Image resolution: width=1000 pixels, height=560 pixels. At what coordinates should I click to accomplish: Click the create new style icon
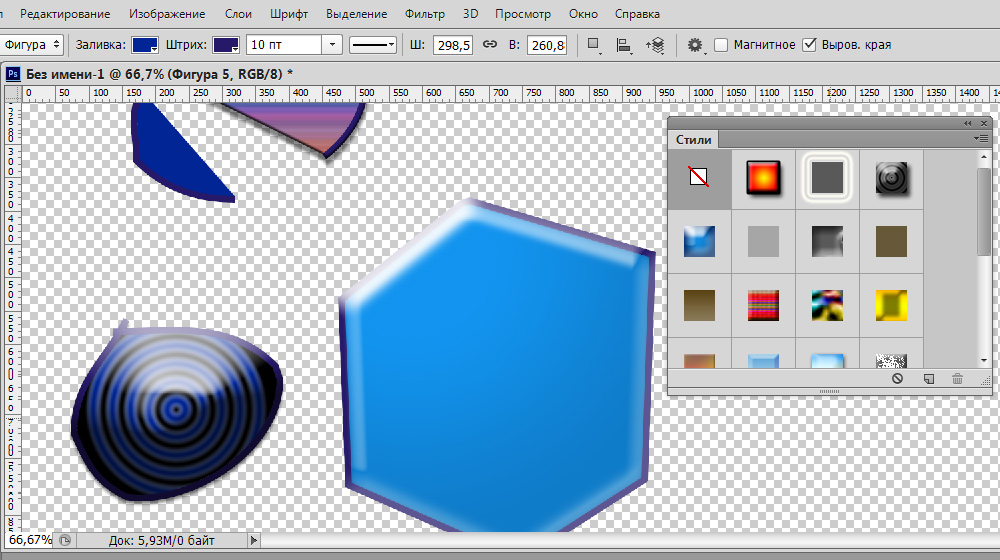point(928,379)
